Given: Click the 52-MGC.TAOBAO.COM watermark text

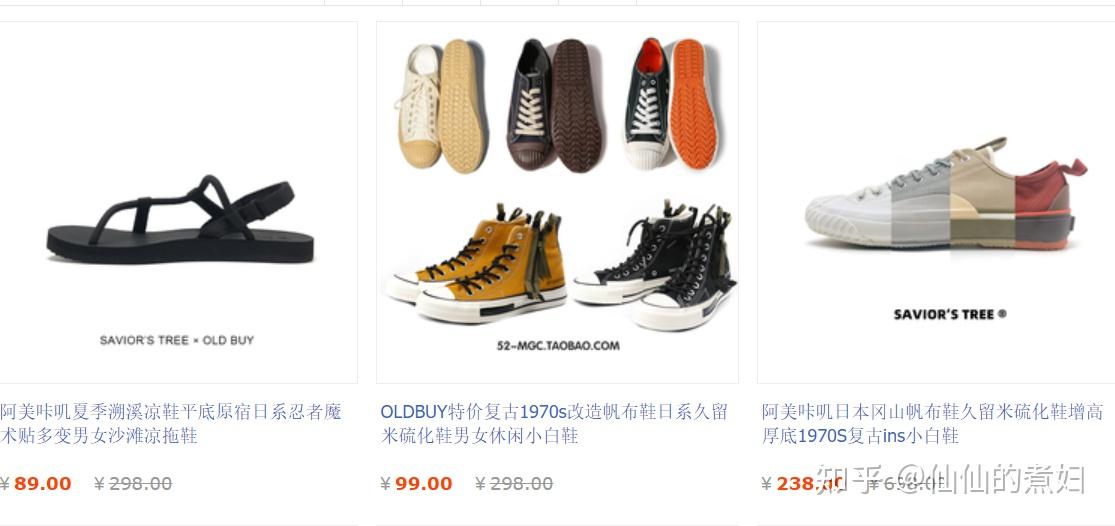Looking at the screenshot, I should click(x=558, y=346).
